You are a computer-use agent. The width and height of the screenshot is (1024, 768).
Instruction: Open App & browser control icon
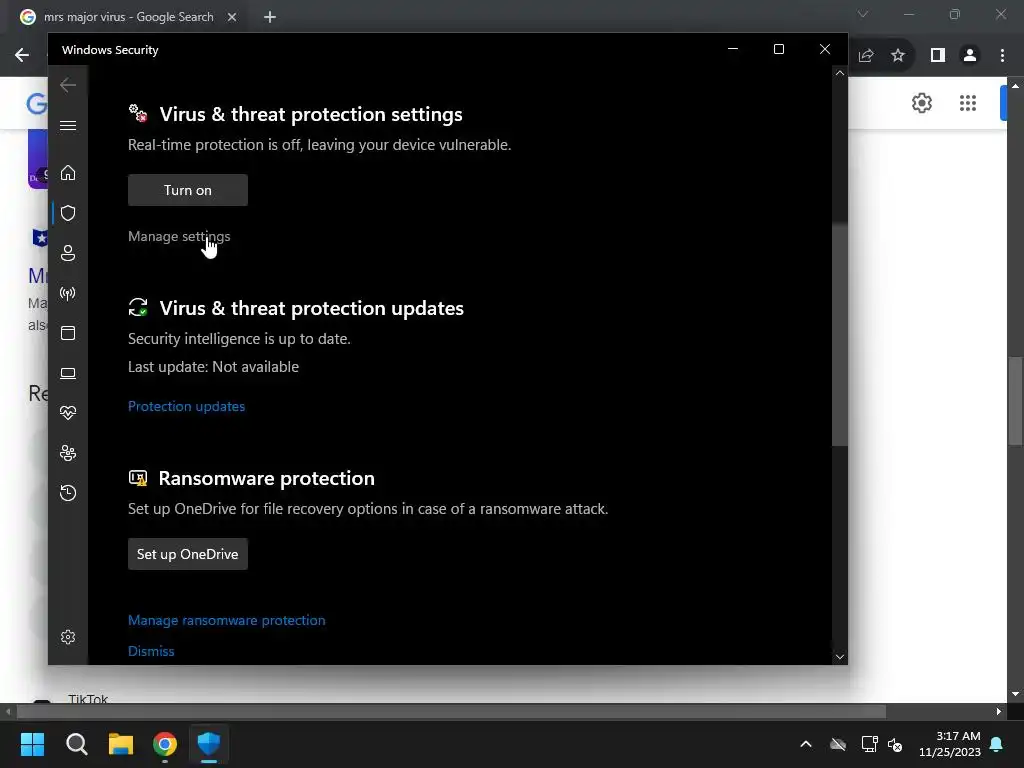tap(68, 333)
